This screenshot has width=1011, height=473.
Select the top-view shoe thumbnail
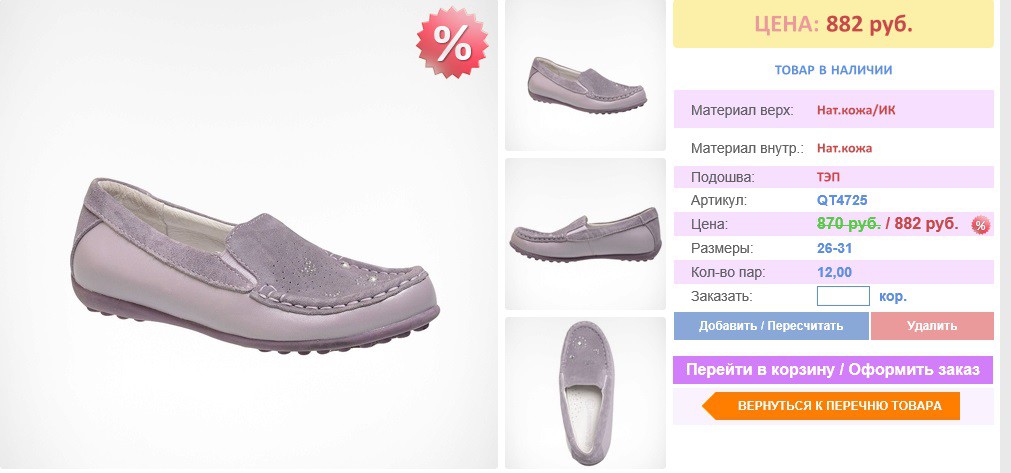pyautogui.click(x=585, y=392)
